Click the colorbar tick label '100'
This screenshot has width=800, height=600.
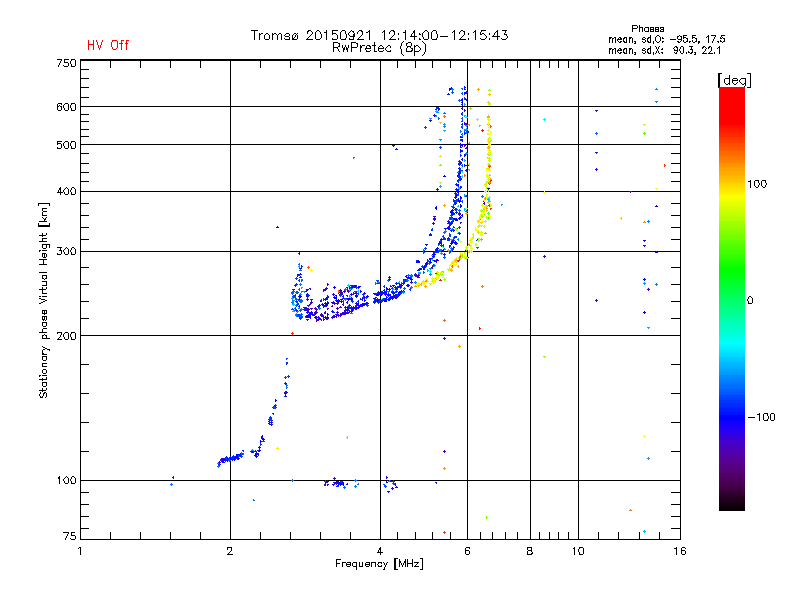757,184
